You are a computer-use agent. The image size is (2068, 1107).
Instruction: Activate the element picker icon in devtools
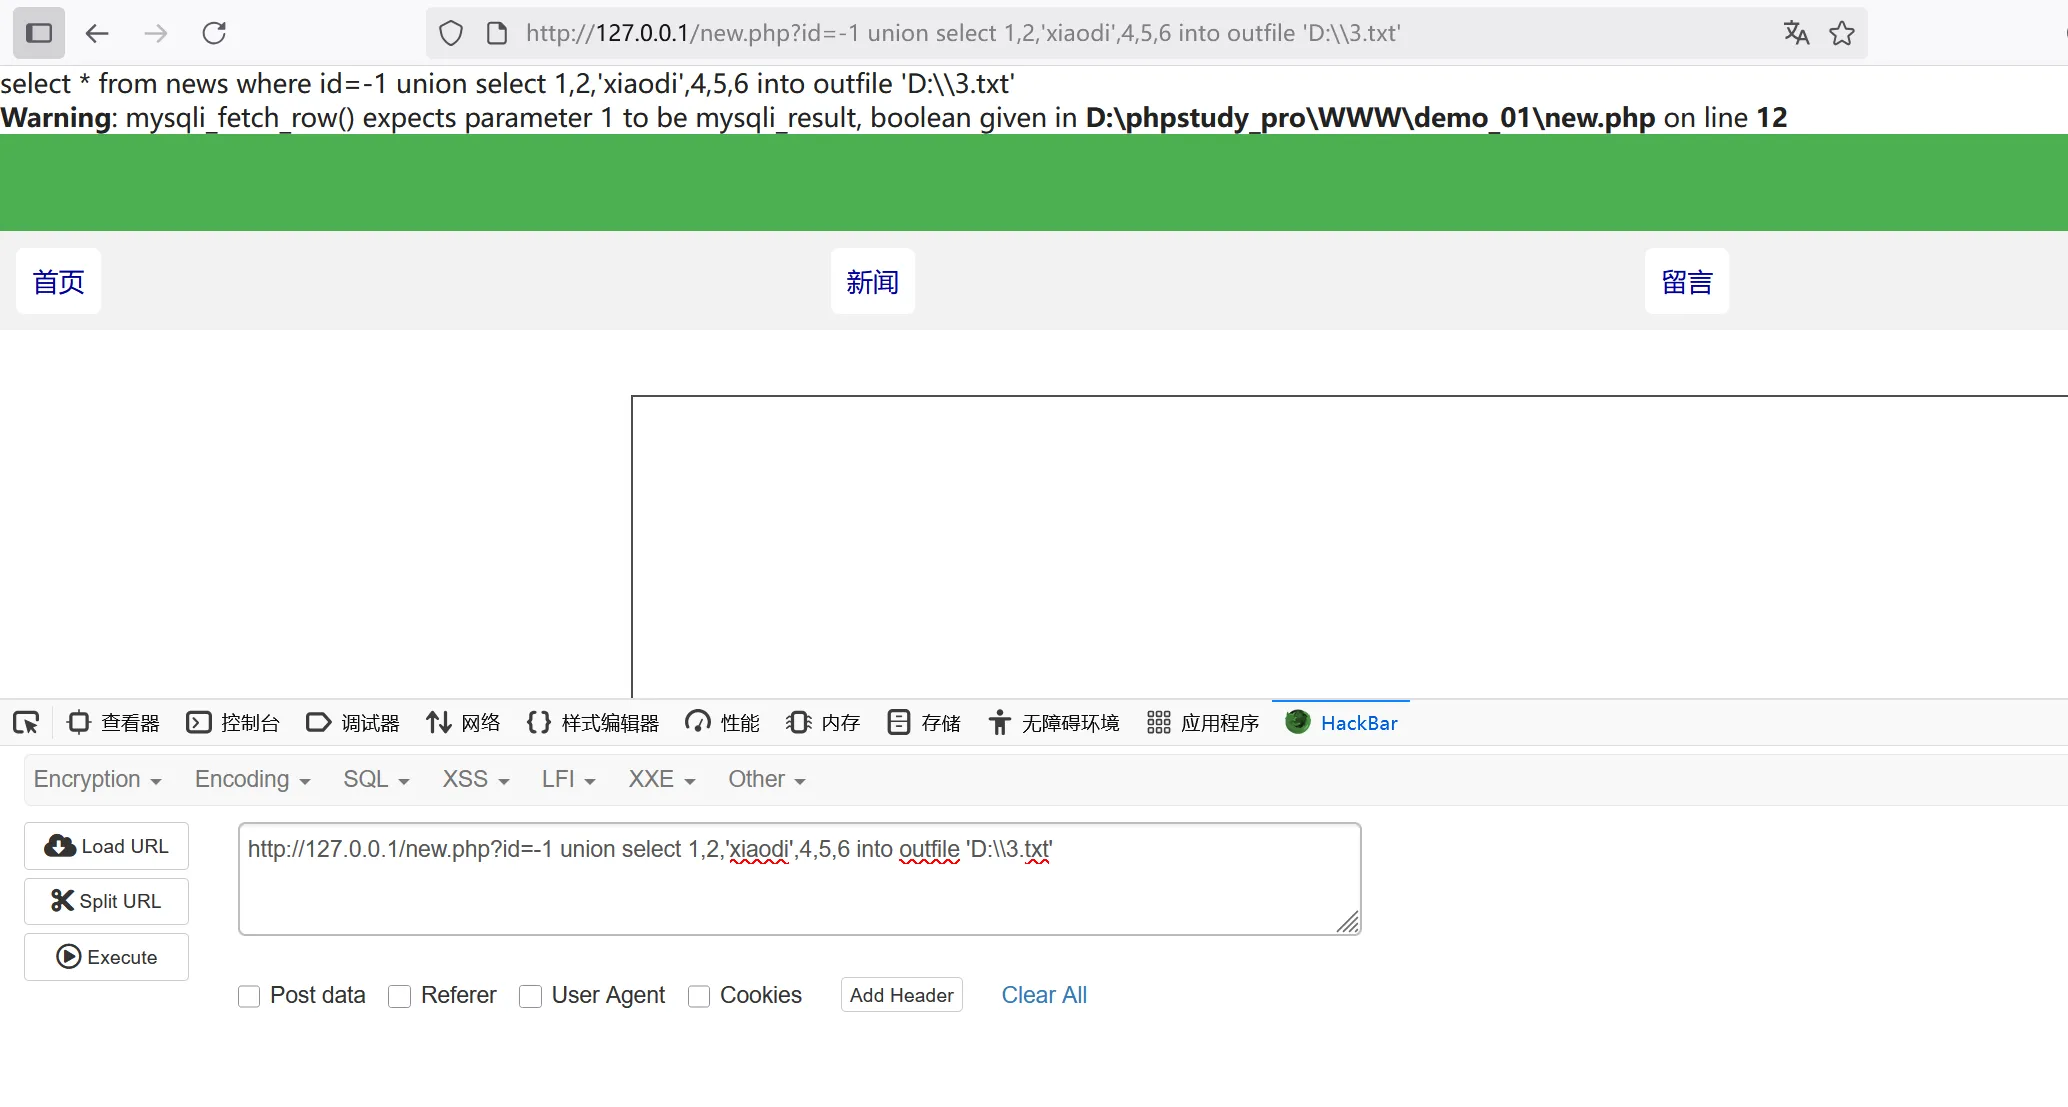(x=26, y=723)
